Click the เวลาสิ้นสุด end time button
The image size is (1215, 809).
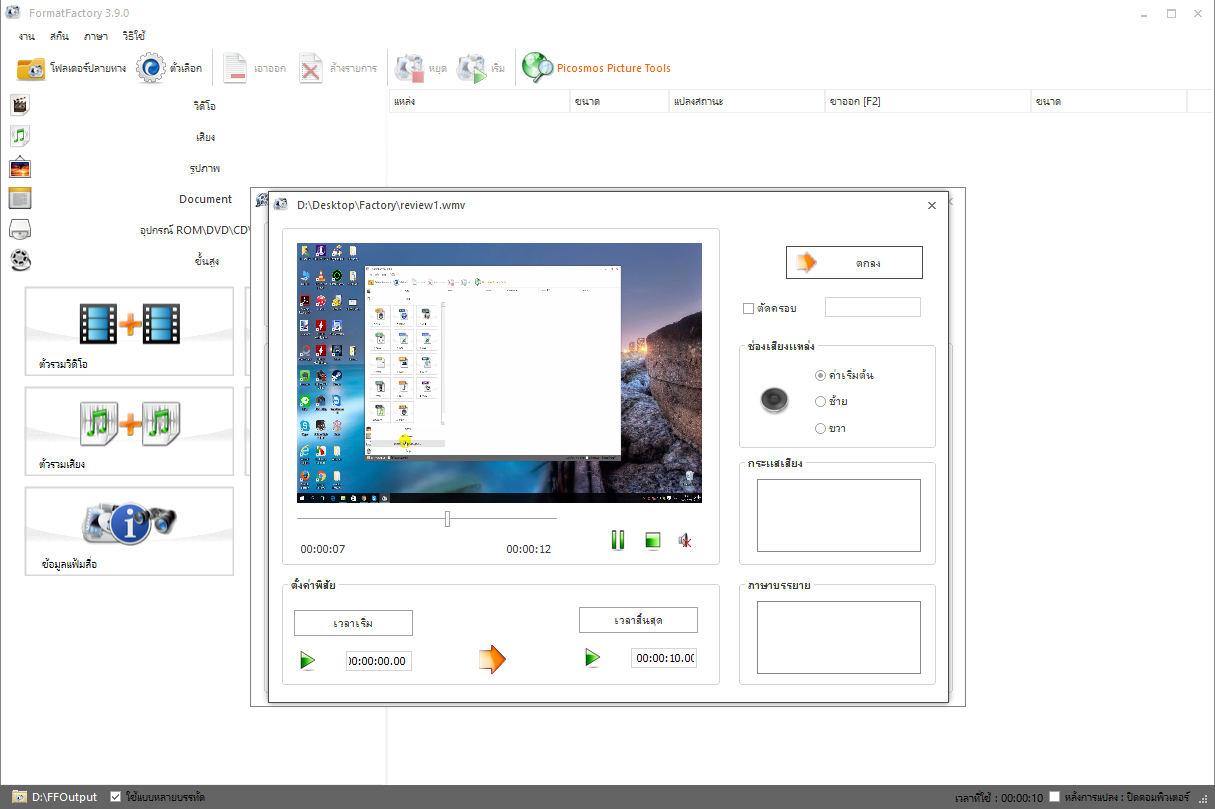[638, 620]
